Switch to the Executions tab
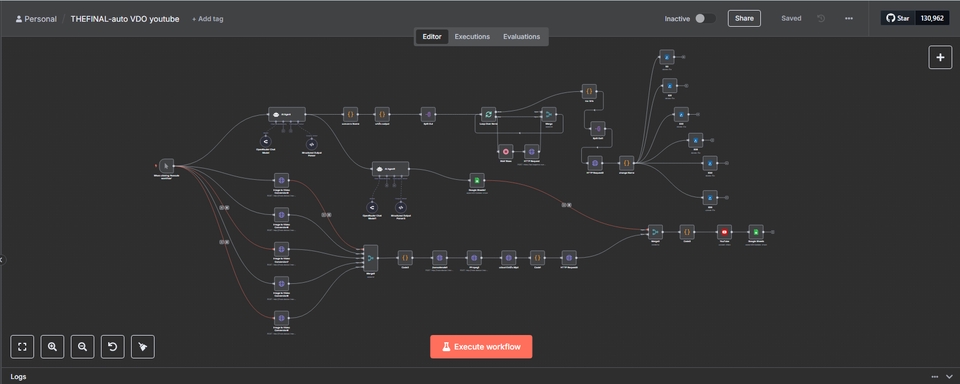This screenshot has height=384, width=960. [472, 37]
